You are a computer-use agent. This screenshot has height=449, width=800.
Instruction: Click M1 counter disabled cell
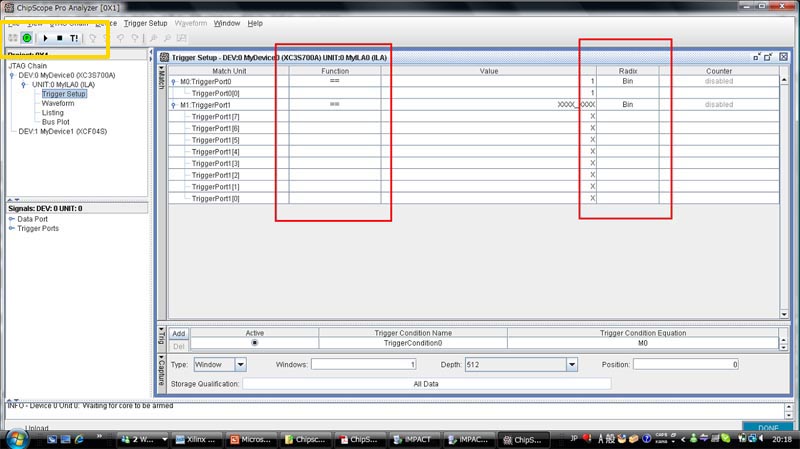click(x=719, y=105)
